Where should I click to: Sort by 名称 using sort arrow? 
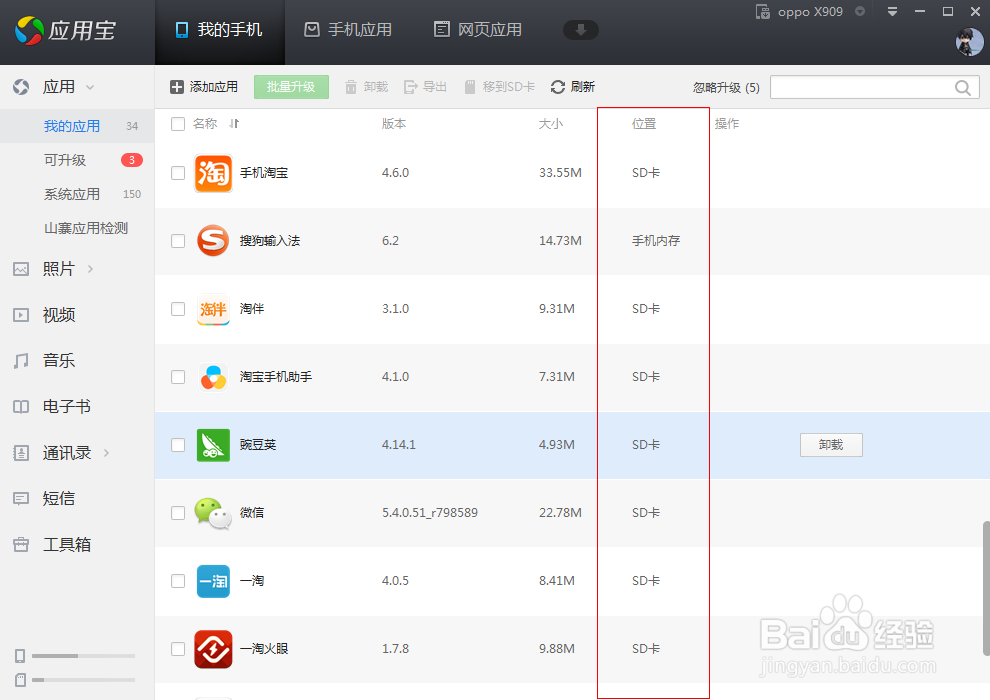tap(234, 124)
